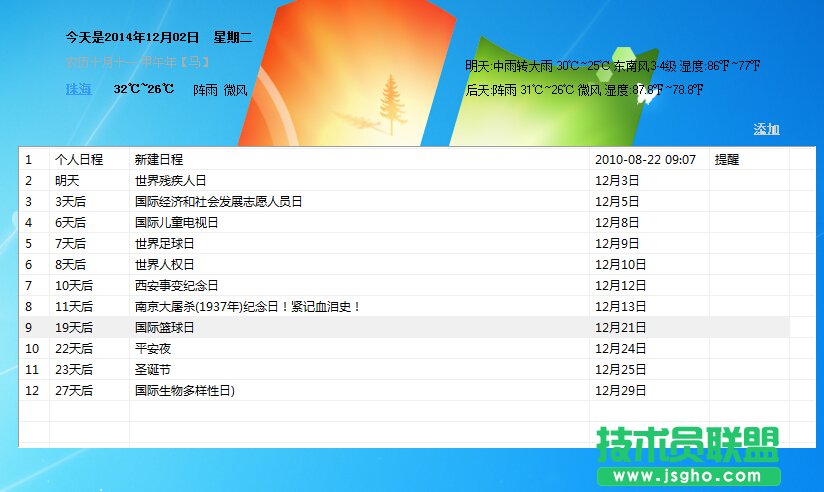Click the highlighted 国际篮球日 row

(x=164, y=328)
